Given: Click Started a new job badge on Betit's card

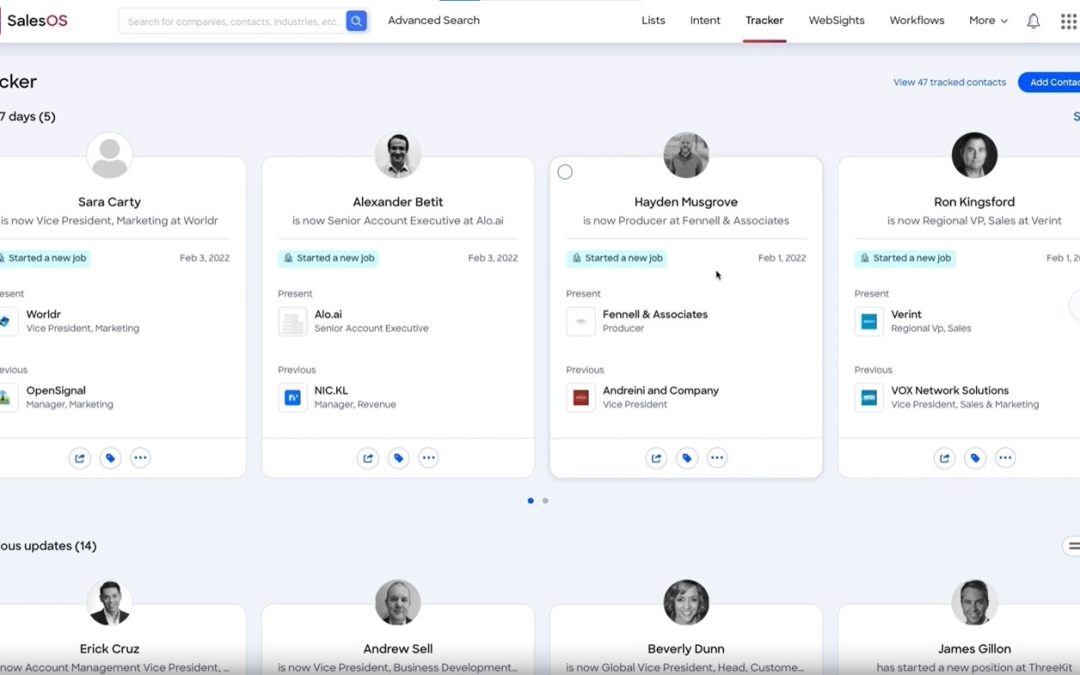Looking at the screenshot, I should coord(329,258).
